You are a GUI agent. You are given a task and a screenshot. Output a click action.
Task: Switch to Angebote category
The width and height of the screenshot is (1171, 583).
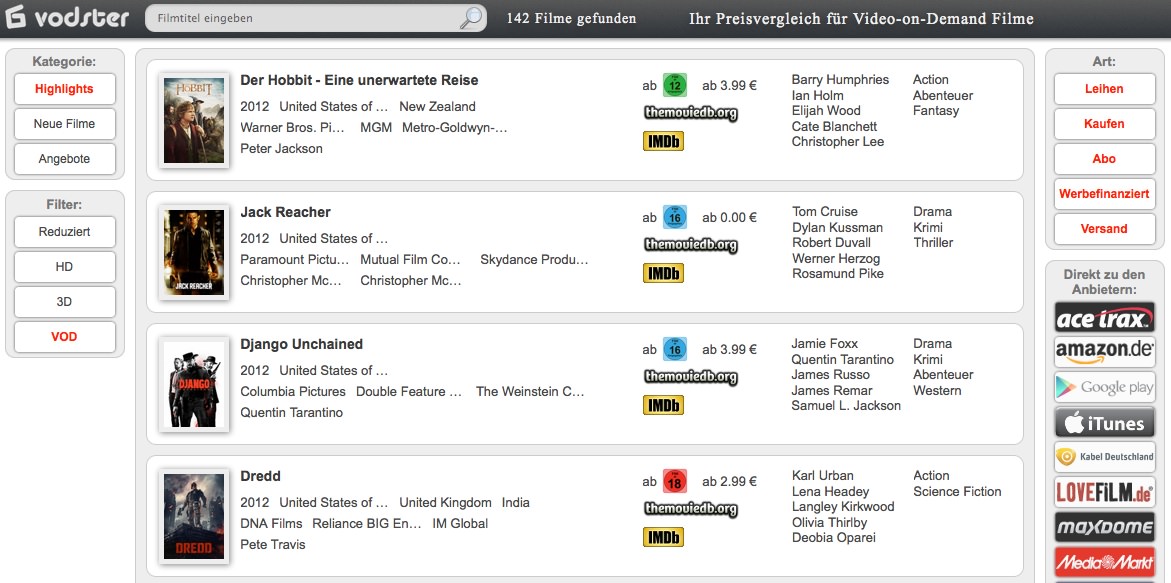64,159
